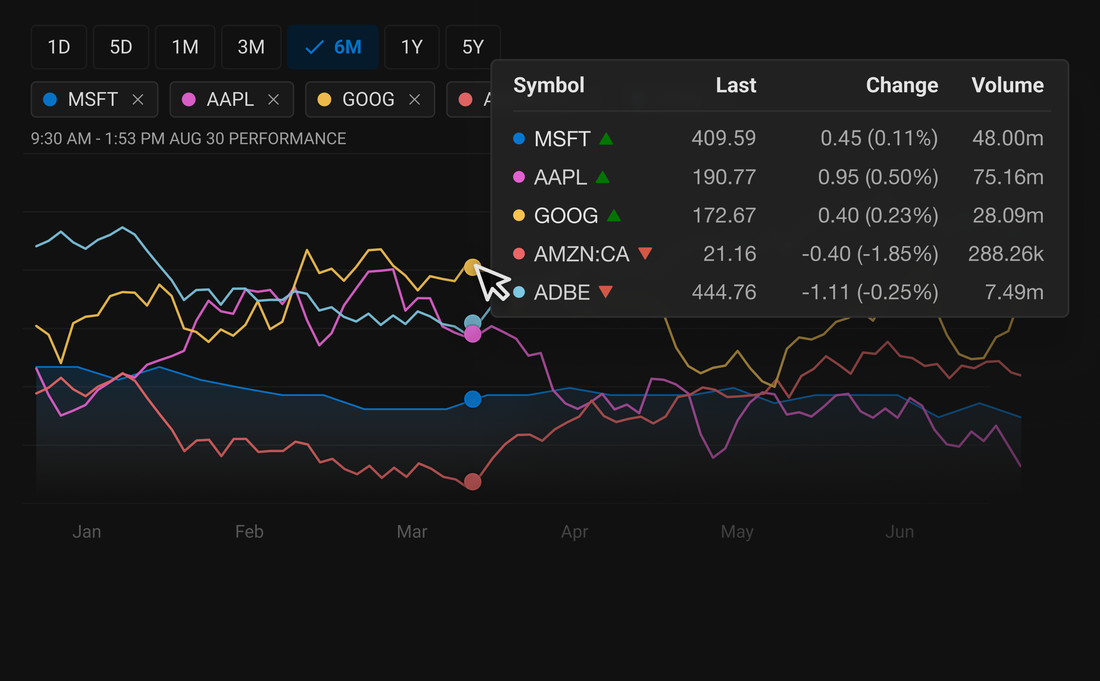The height and width of the screenshot is (681, 1100).
Task: Click the blue MSFT data point on chart
Action: click(x=473, y=399)
